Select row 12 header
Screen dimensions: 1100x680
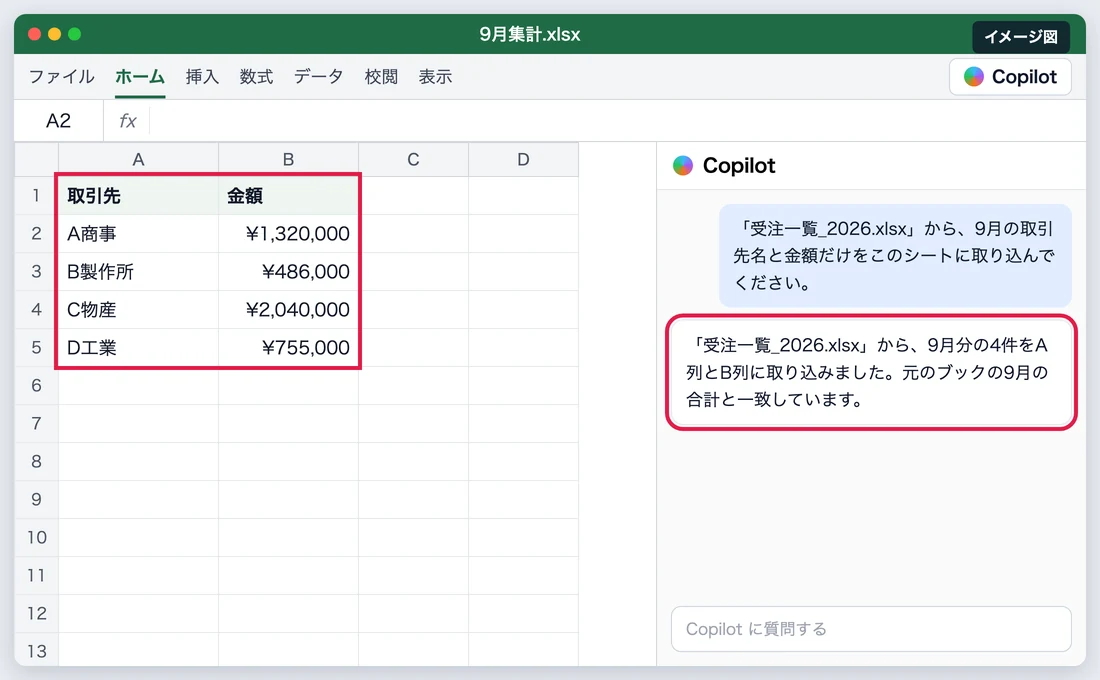pyautogui.click(x=36, y=613)
